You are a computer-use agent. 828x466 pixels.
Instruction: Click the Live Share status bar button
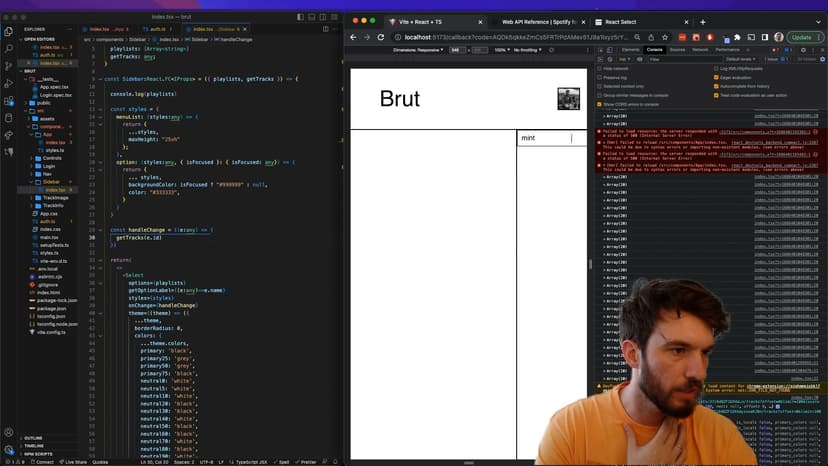point(74,462)
